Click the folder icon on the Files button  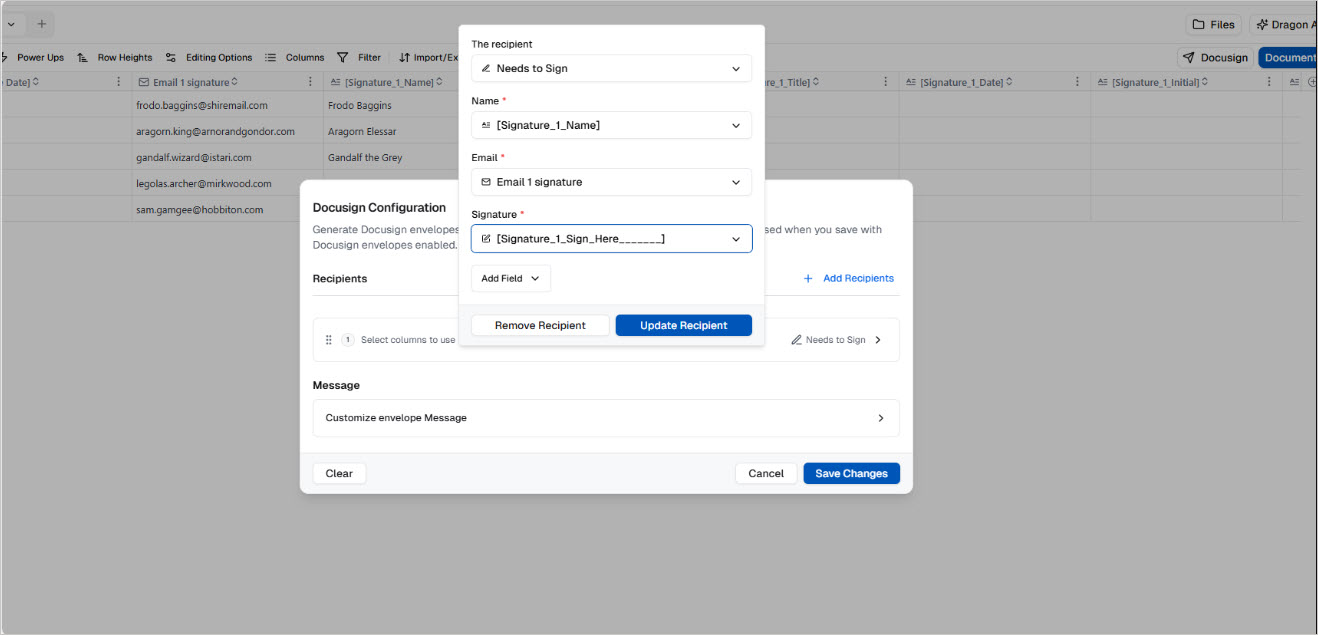click(1198, 24)
